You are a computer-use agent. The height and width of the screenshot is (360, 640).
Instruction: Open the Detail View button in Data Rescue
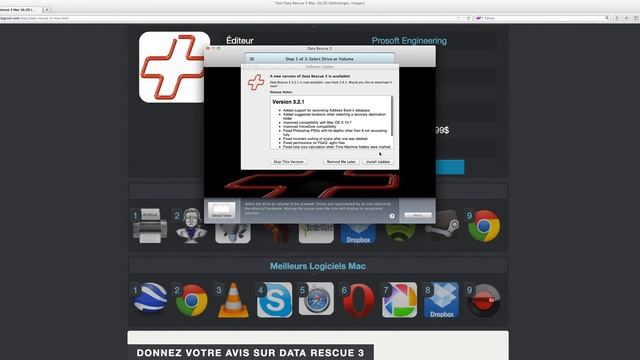coord(222,211)
